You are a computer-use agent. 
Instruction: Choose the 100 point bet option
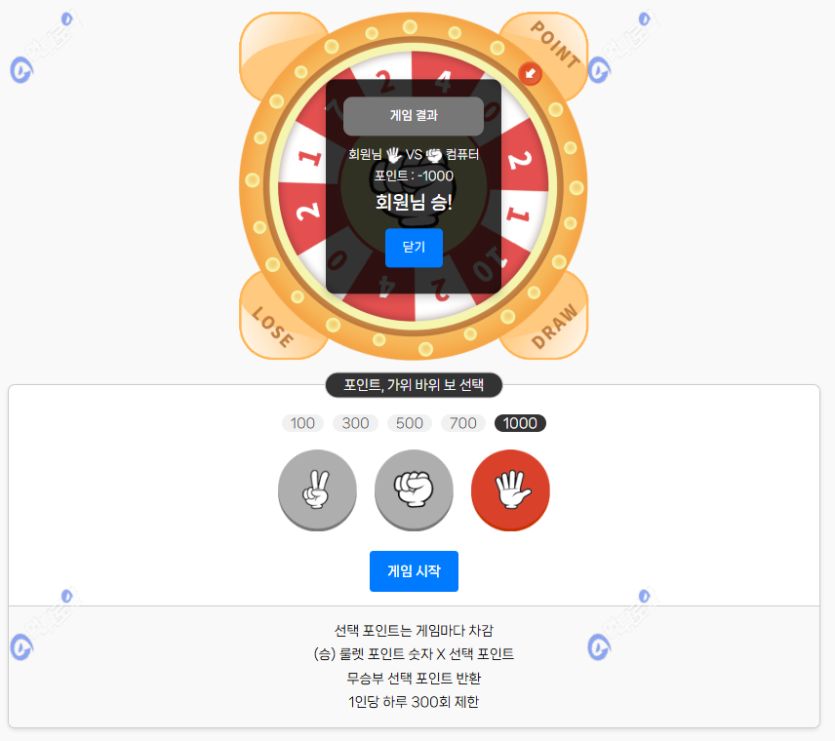[302, 423]
